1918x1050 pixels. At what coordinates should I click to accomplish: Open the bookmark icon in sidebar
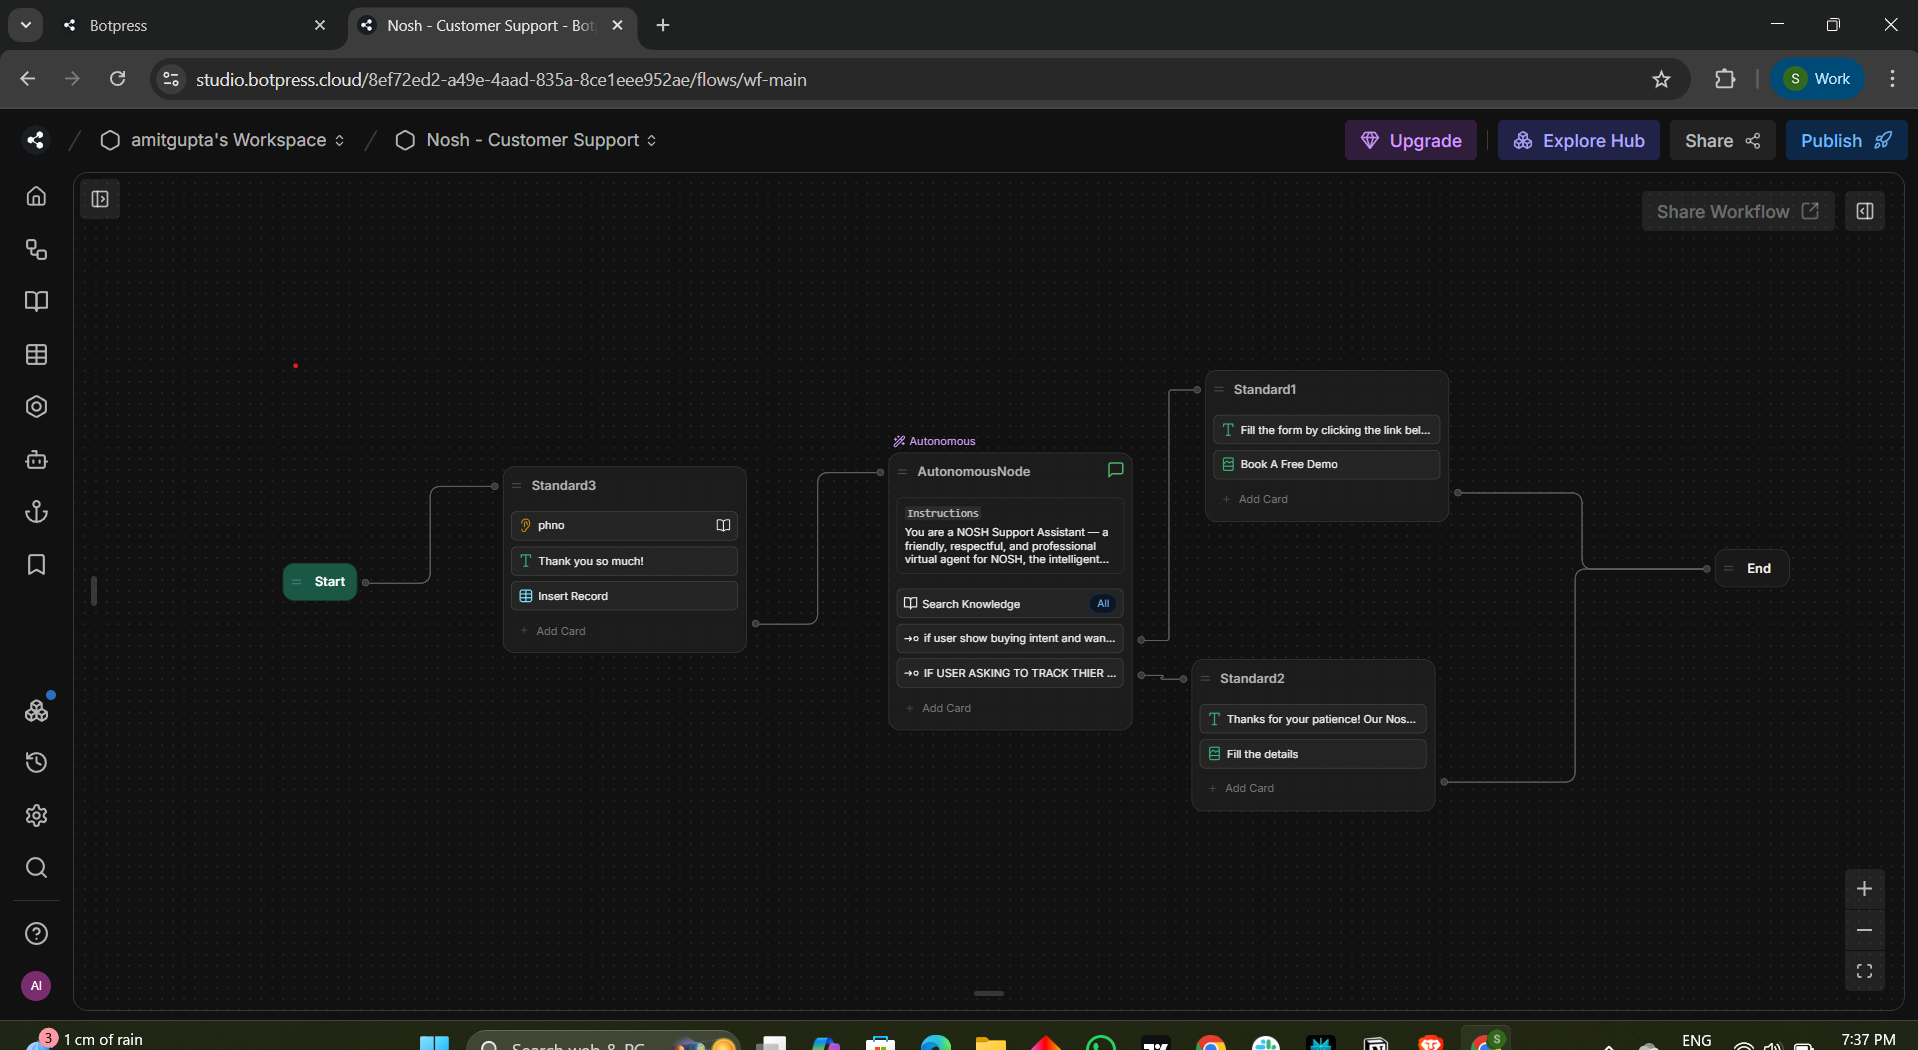tap(36, 565)
